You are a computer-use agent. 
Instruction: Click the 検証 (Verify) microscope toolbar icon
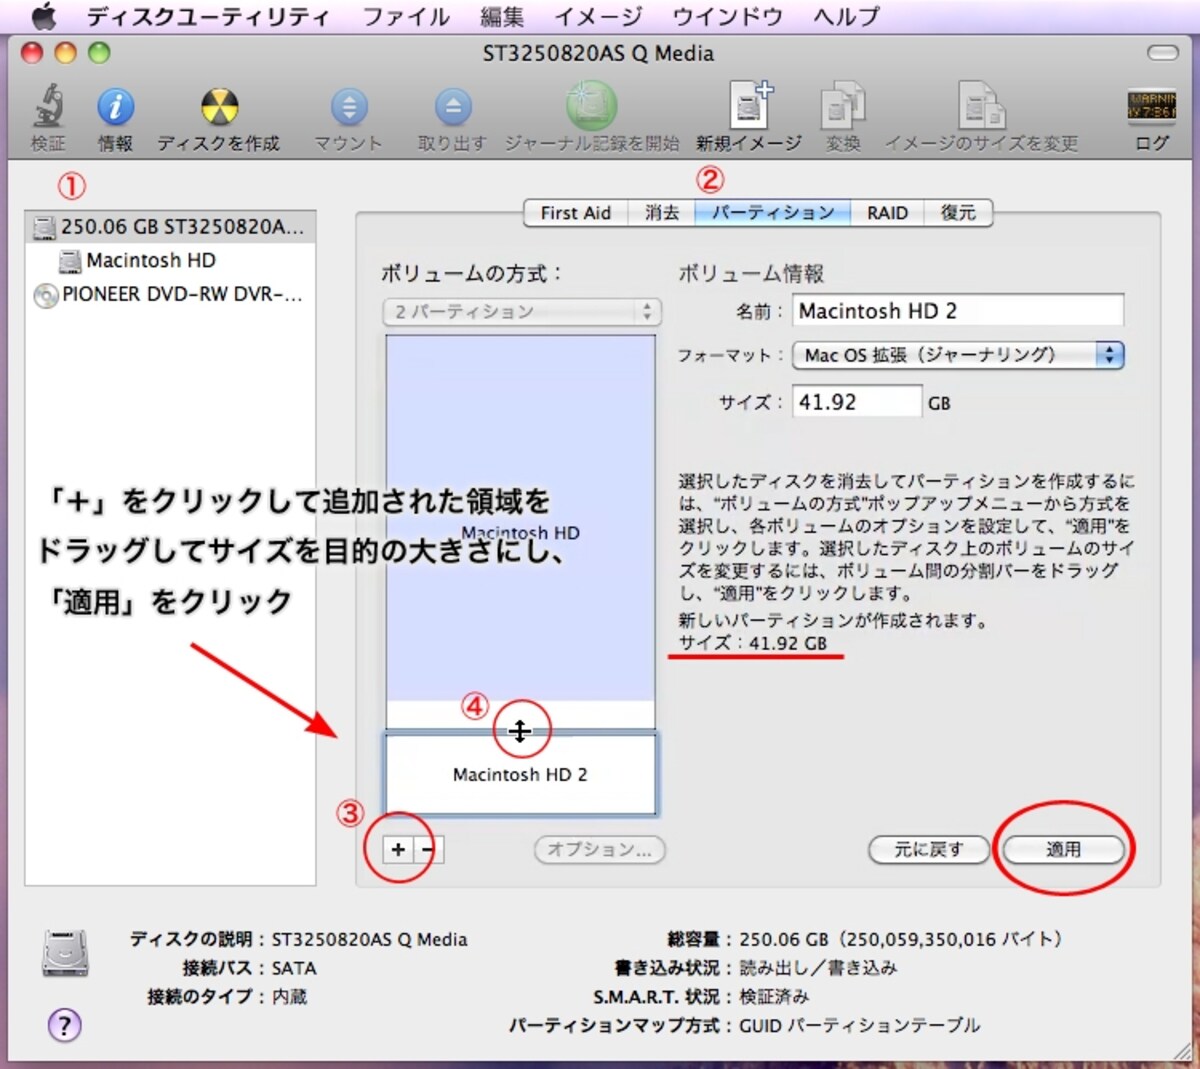47,106
